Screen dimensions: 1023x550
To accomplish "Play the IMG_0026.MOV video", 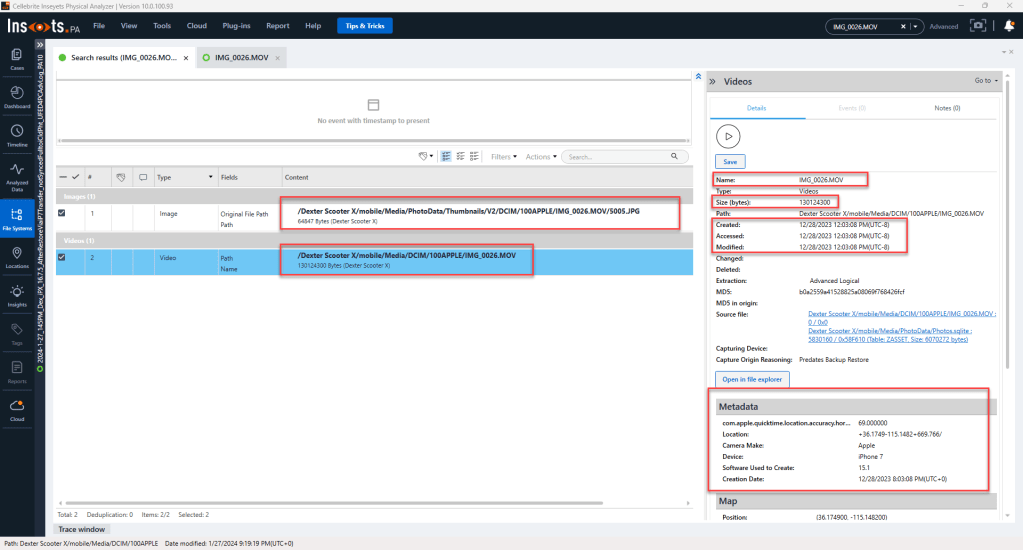I will tap(729, 135).
